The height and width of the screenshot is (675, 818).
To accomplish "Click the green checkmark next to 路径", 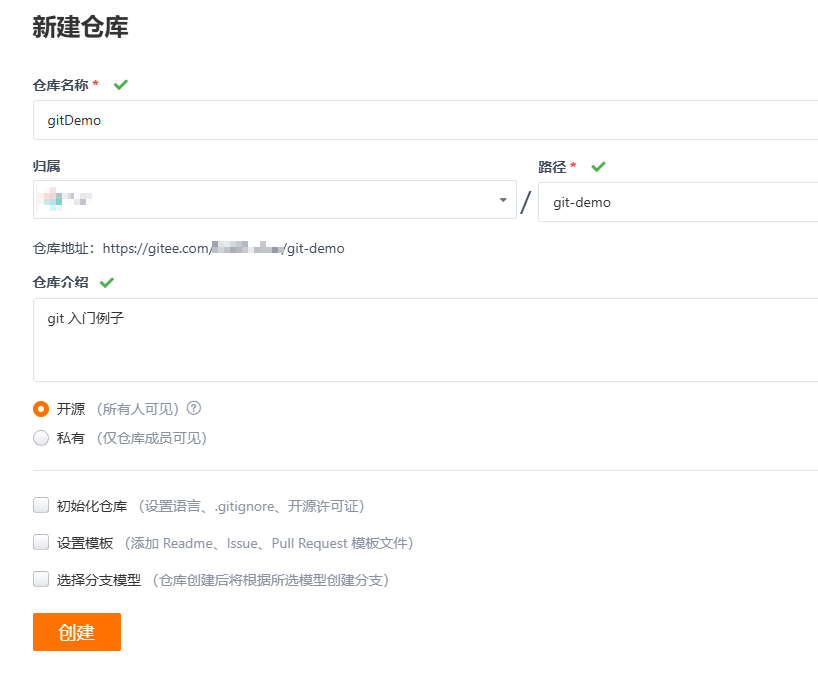I will pyautogui.click(x=598, y=166).
